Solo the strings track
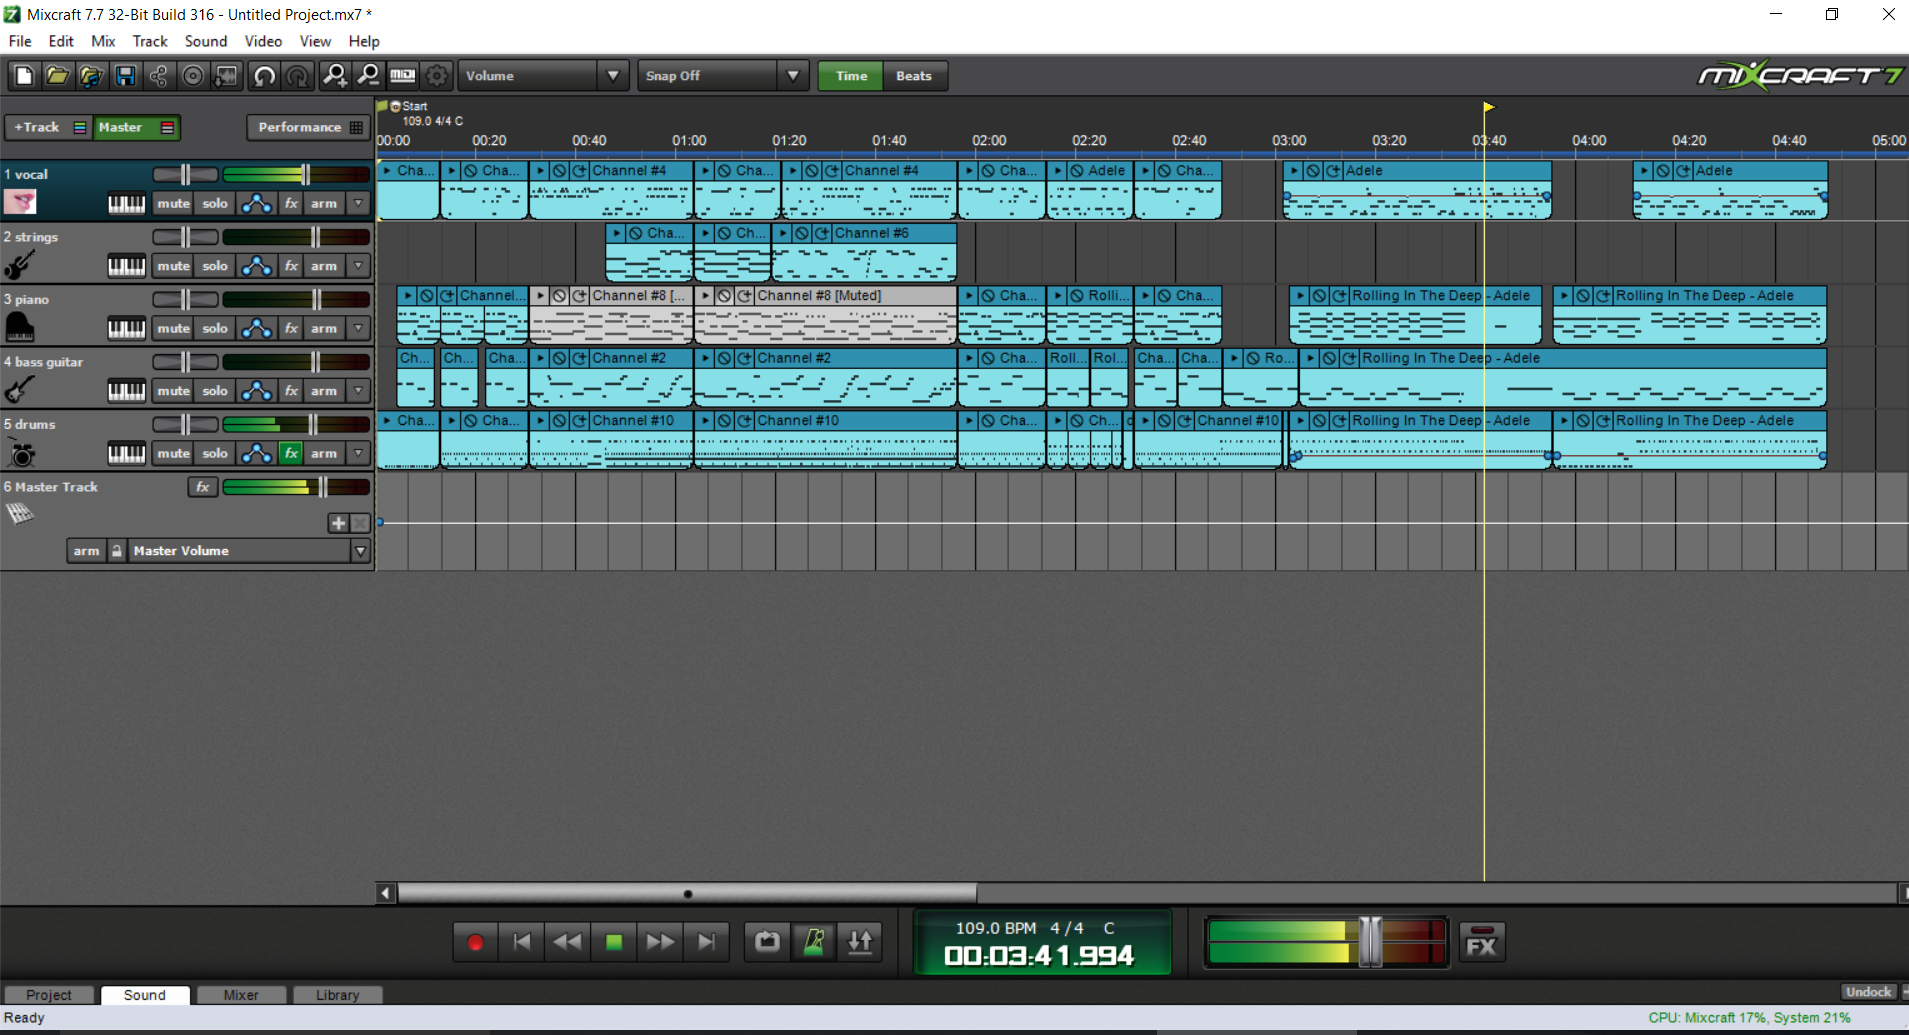Viewport: 1909px width, 1035px height. pos(215,266)
